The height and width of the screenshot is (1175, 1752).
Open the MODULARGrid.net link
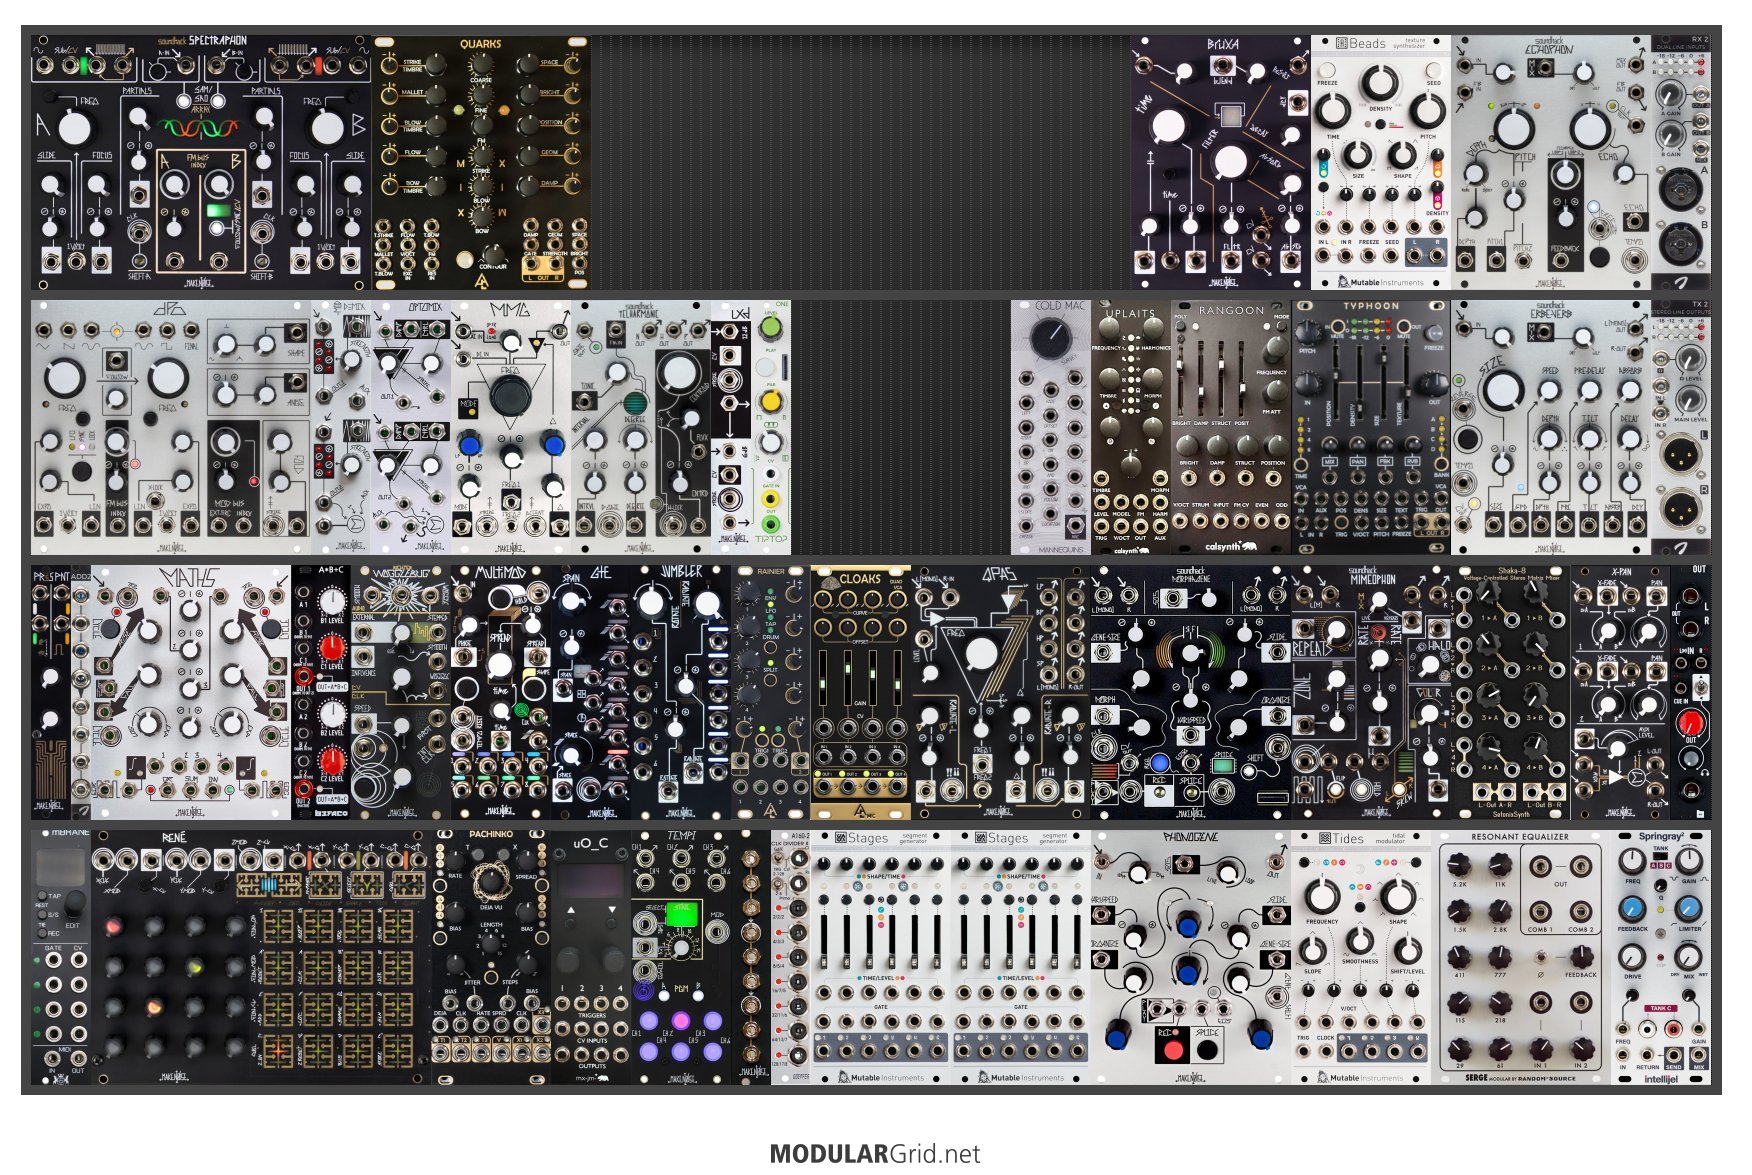[875, 1153]
